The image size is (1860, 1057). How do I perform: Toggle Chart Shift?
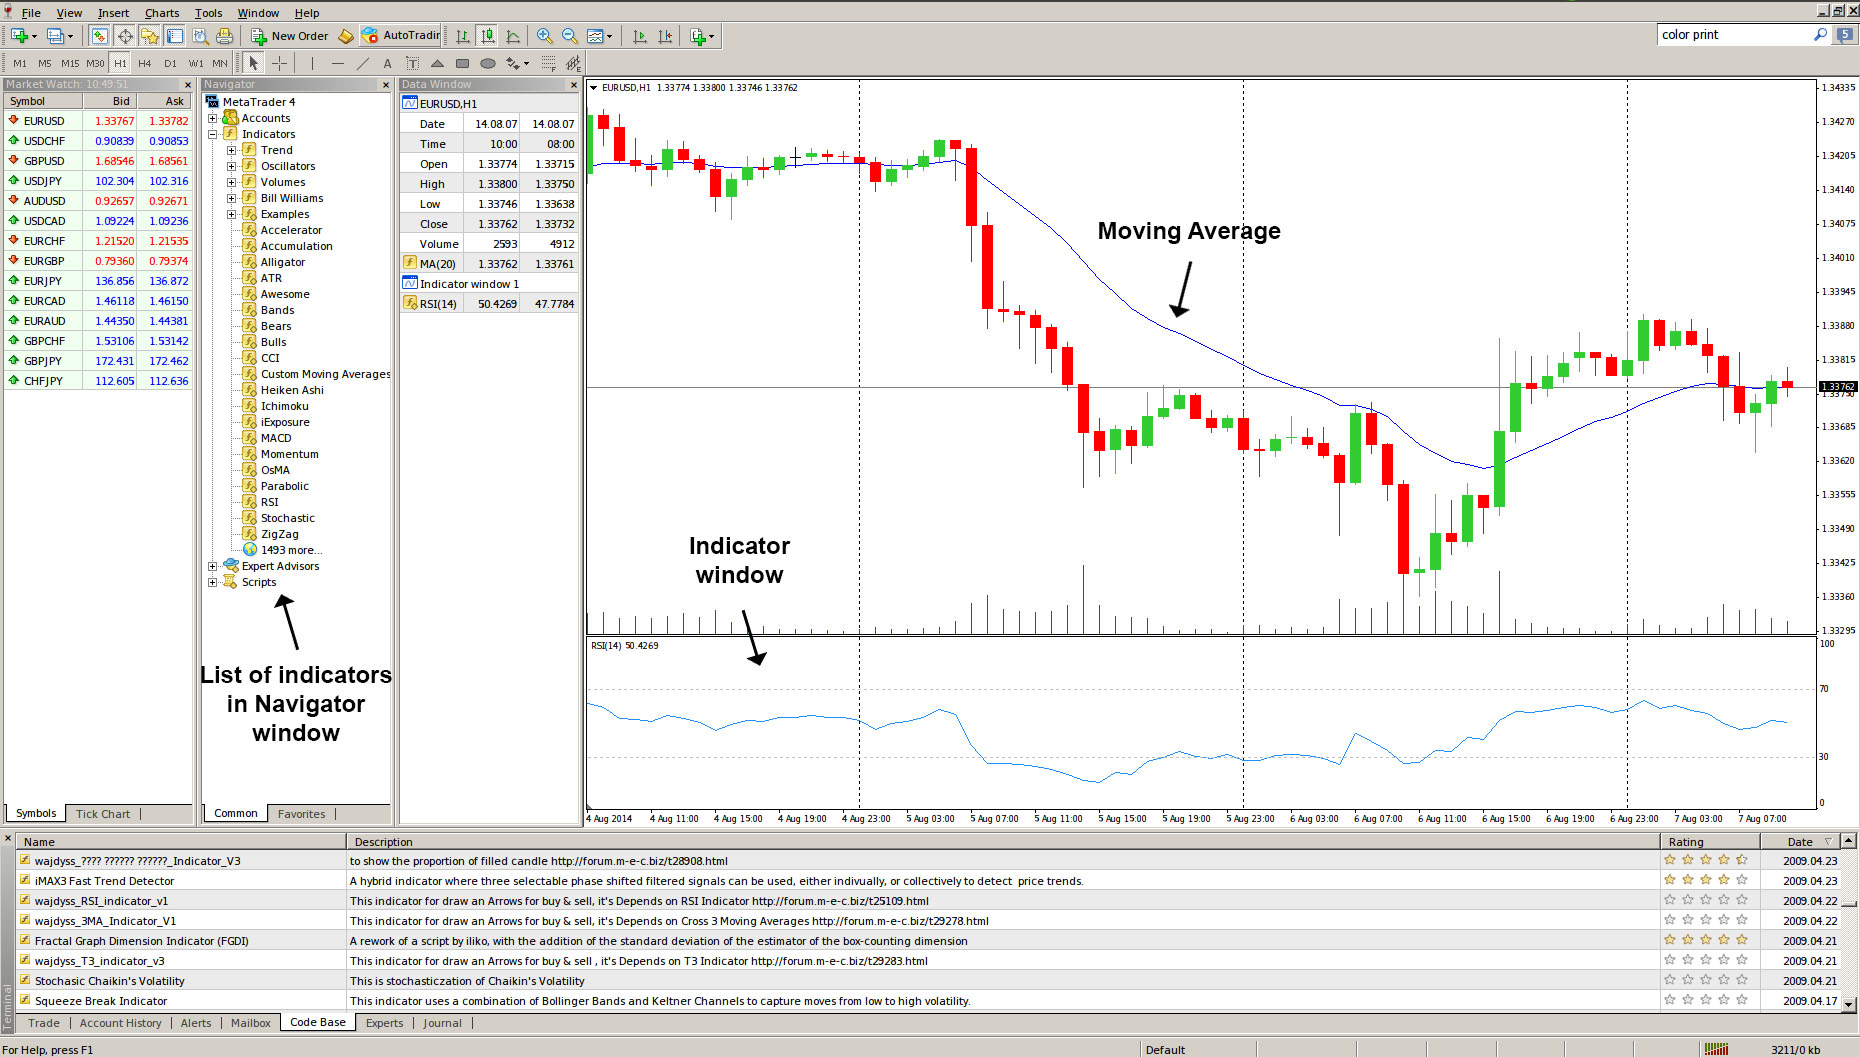point(665,36)
